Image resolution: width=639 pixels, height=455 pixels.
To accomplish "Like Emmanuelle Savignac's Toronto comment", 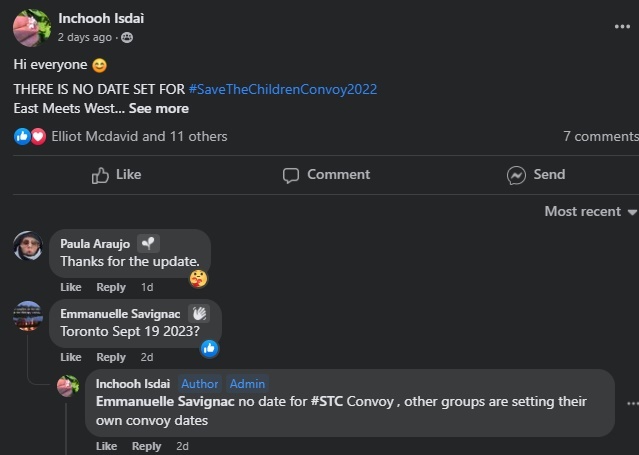I will coord(71,357).
